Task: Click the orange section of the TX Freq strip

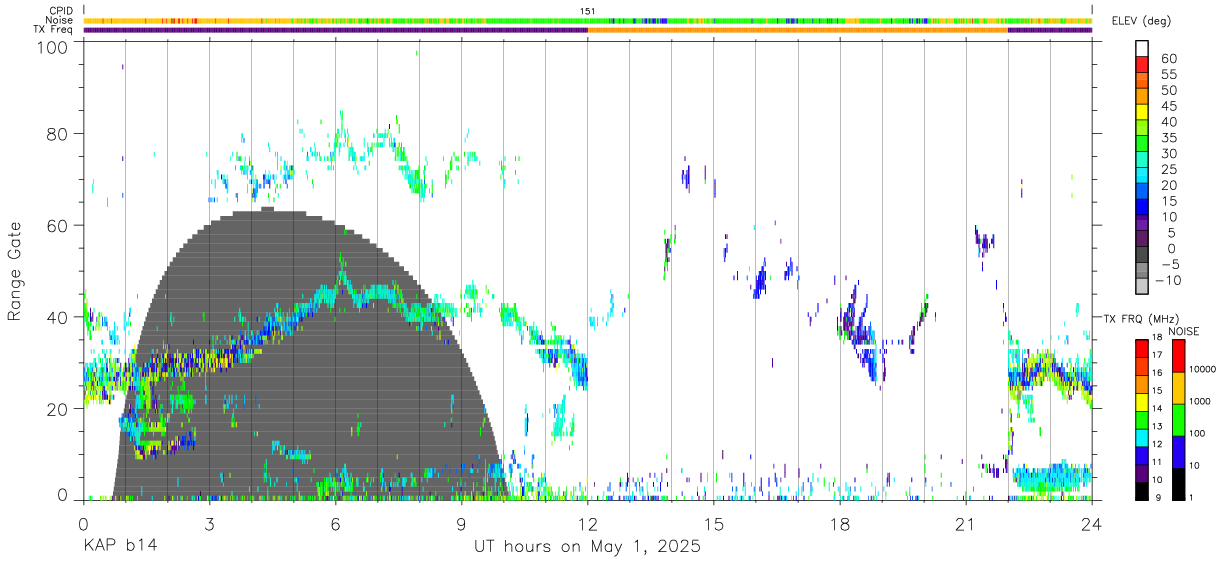Action: point(797,30)
